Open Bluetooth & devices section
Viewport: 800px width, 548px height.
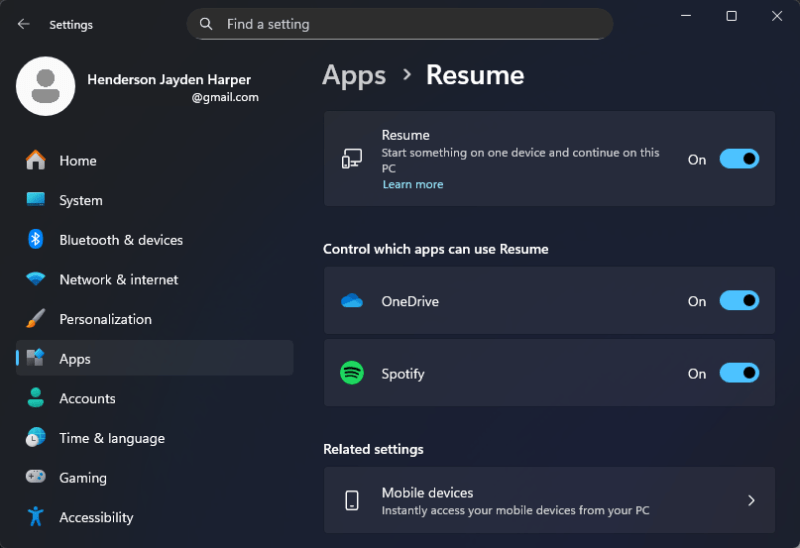coord(155,239)
